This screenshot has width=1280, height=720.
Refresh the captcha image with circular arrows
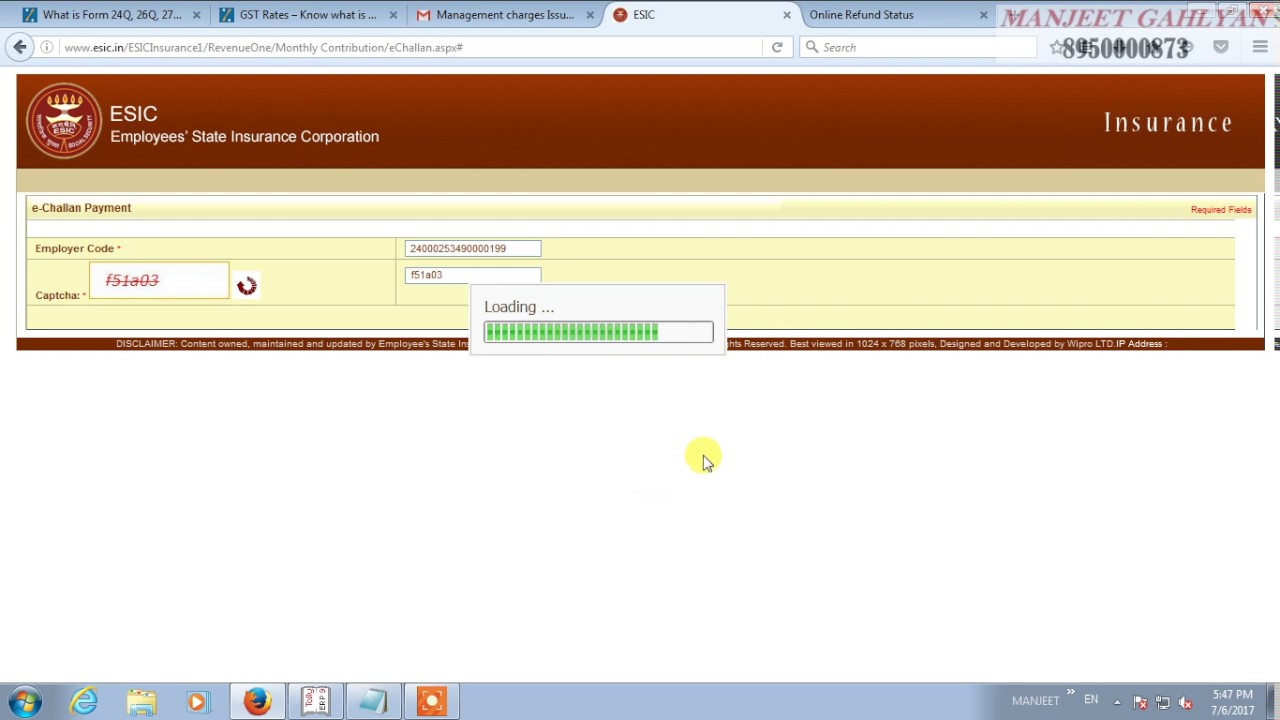click(x=247, y=286)
